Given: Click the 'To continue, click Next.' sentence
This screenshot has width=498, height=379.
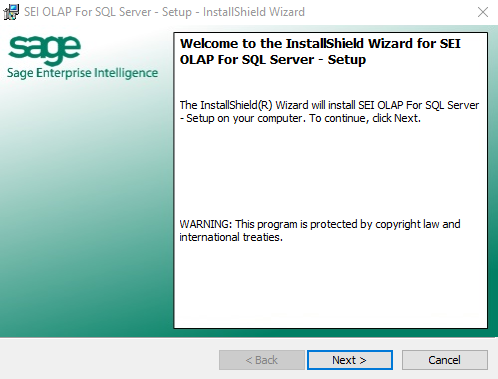Looking at the screenshot, I should tap(365, 118).
